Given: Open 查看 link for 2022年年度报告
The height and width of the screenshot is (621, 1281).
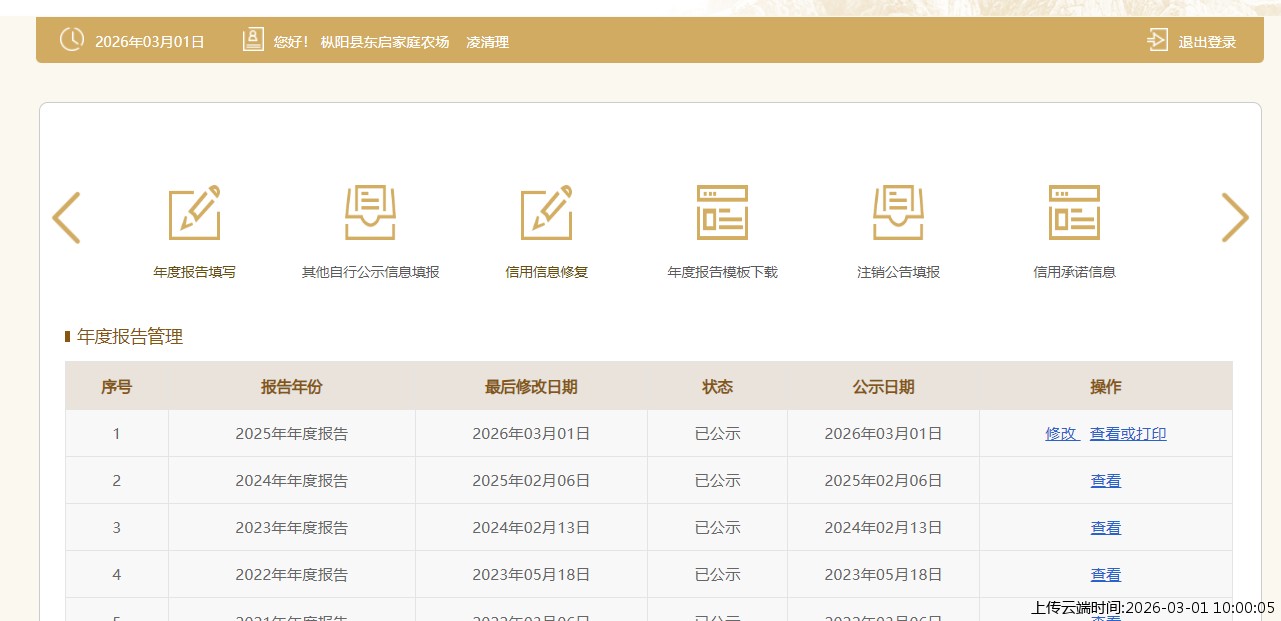Looking at the screenshot, I should (x=1105, y=575).
